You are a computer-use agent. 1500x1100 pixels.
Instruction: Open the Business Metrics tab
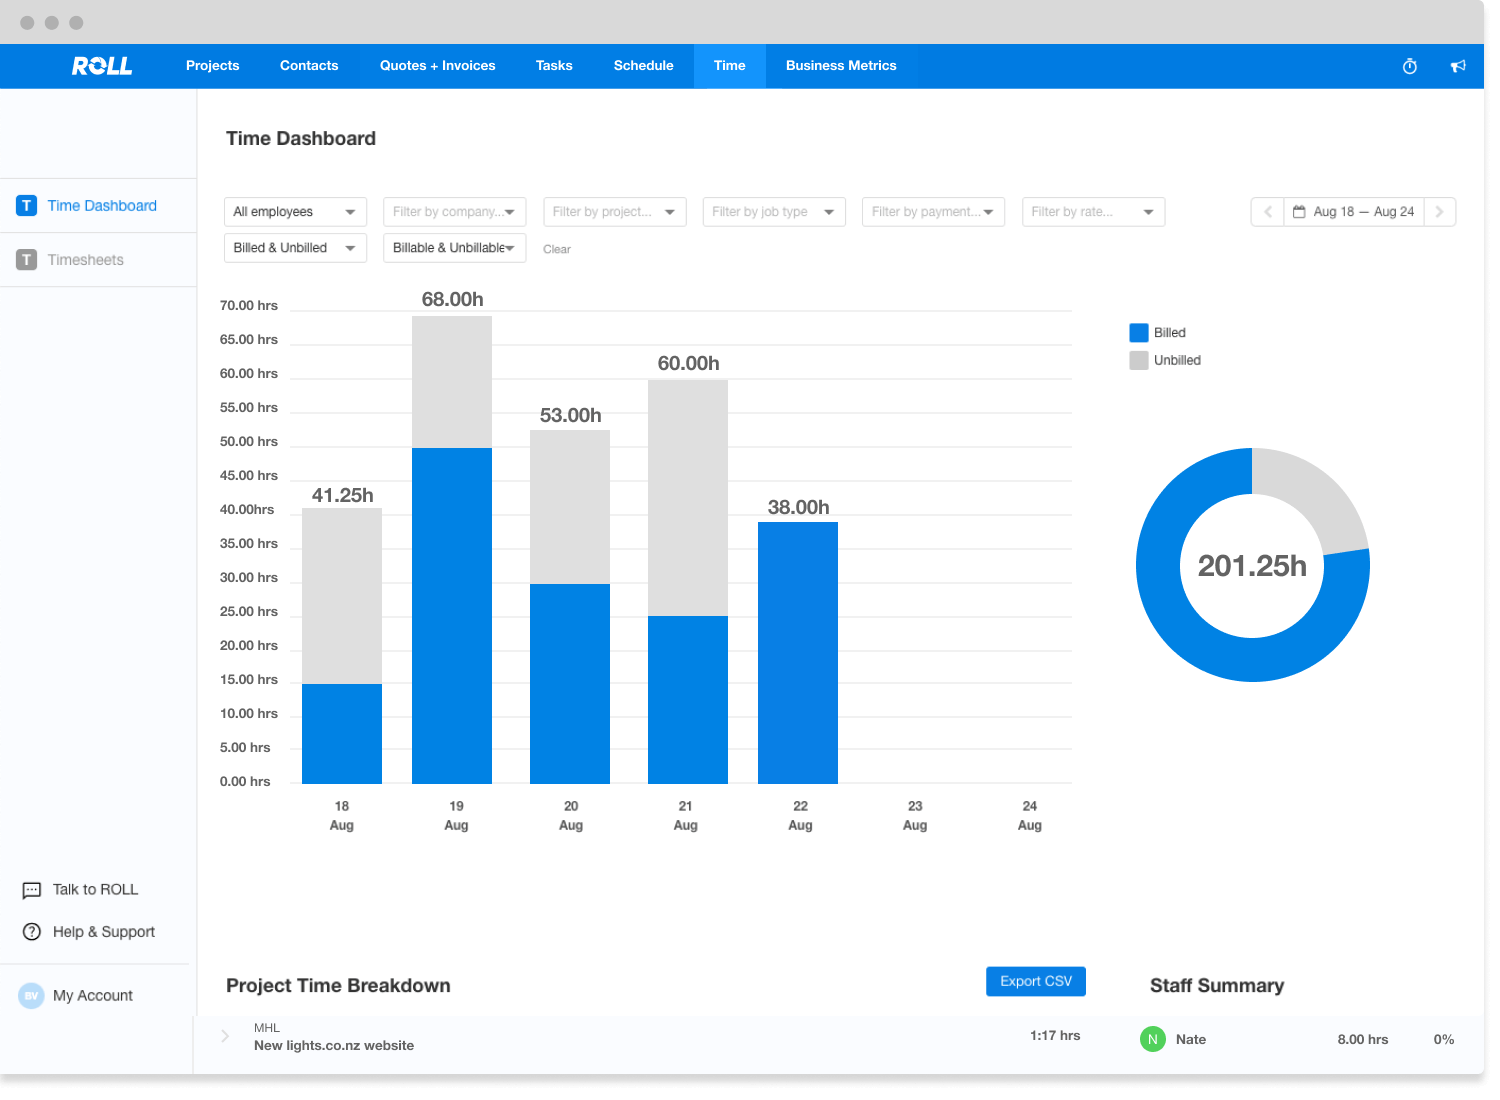(x=841, y=66)
